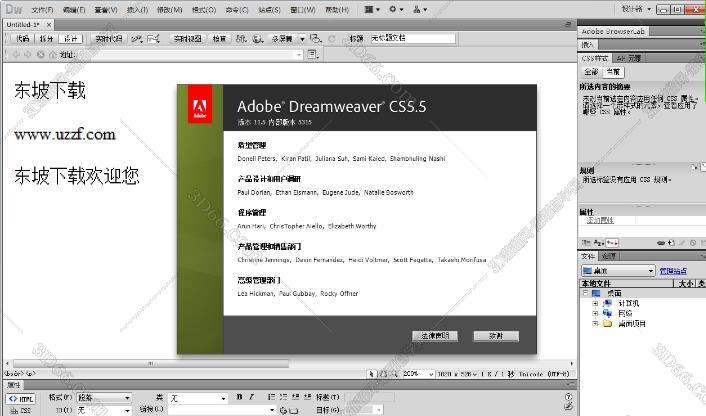Switch properties panel to HTML mode
The image size is (706, 416).
point(21,399)
